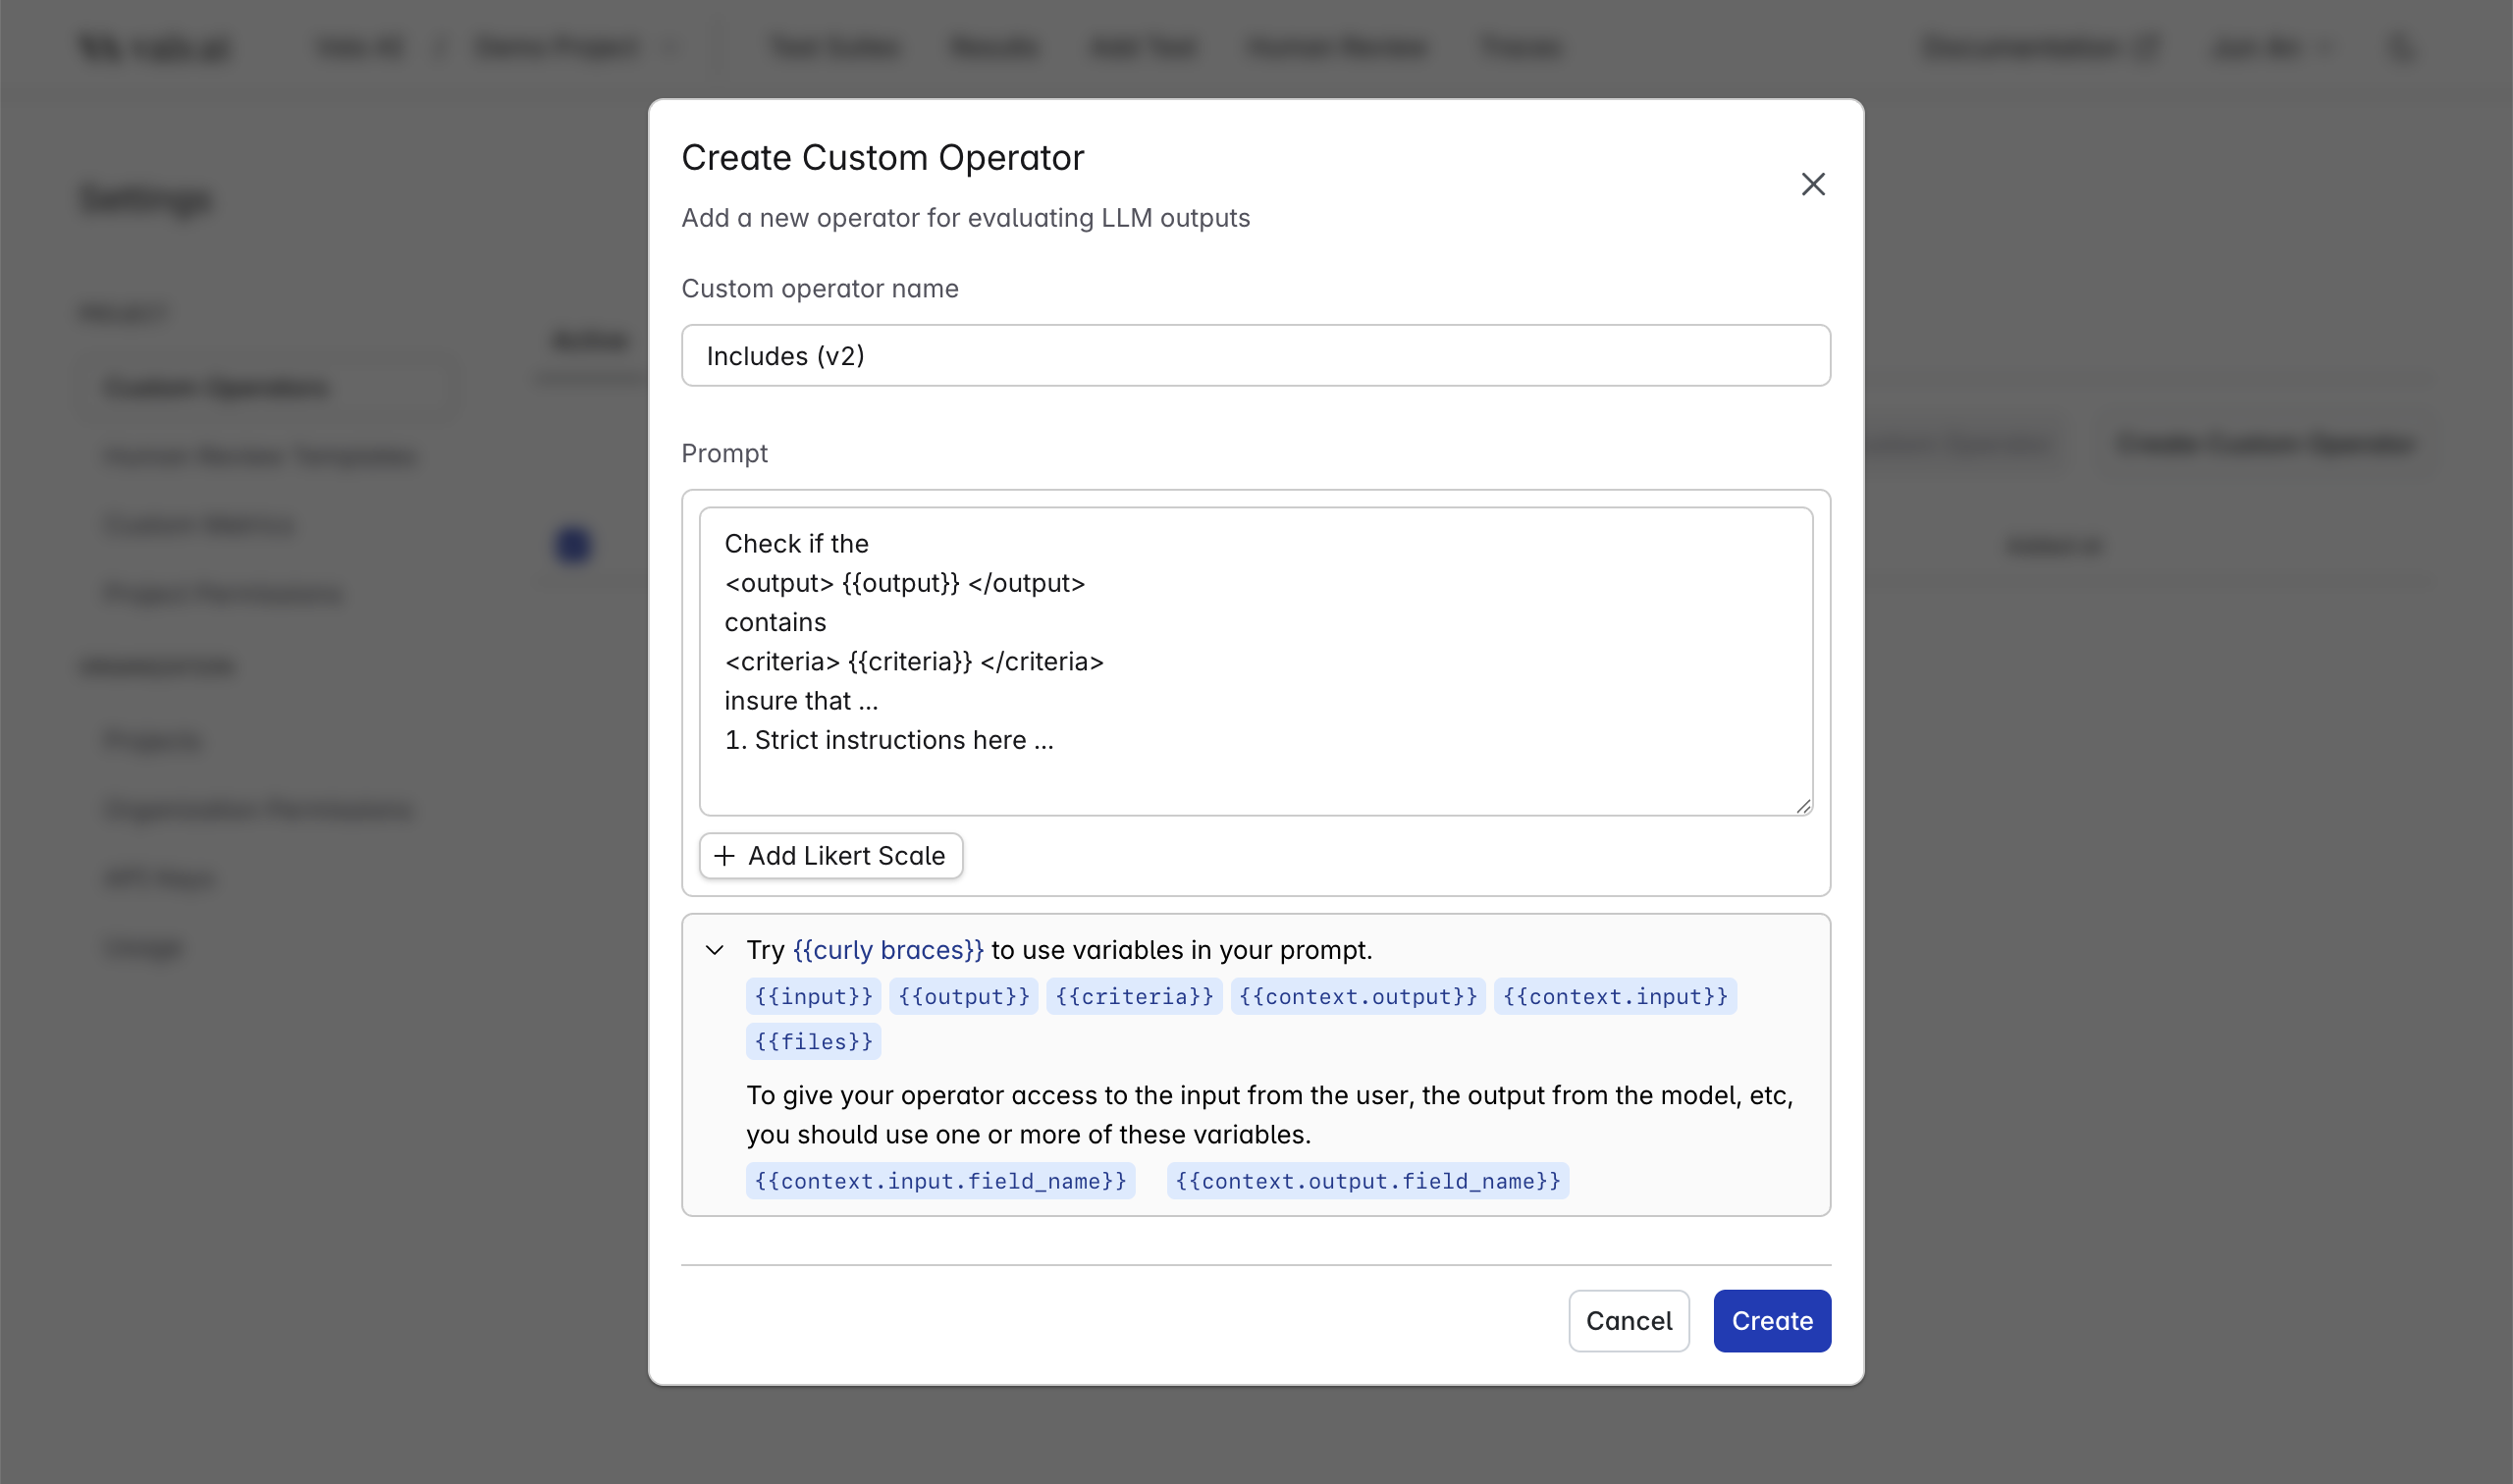Open the search from the top bar
Image resolution: width=2513 pixels, height=1484 pixels.
(2401, 47)
